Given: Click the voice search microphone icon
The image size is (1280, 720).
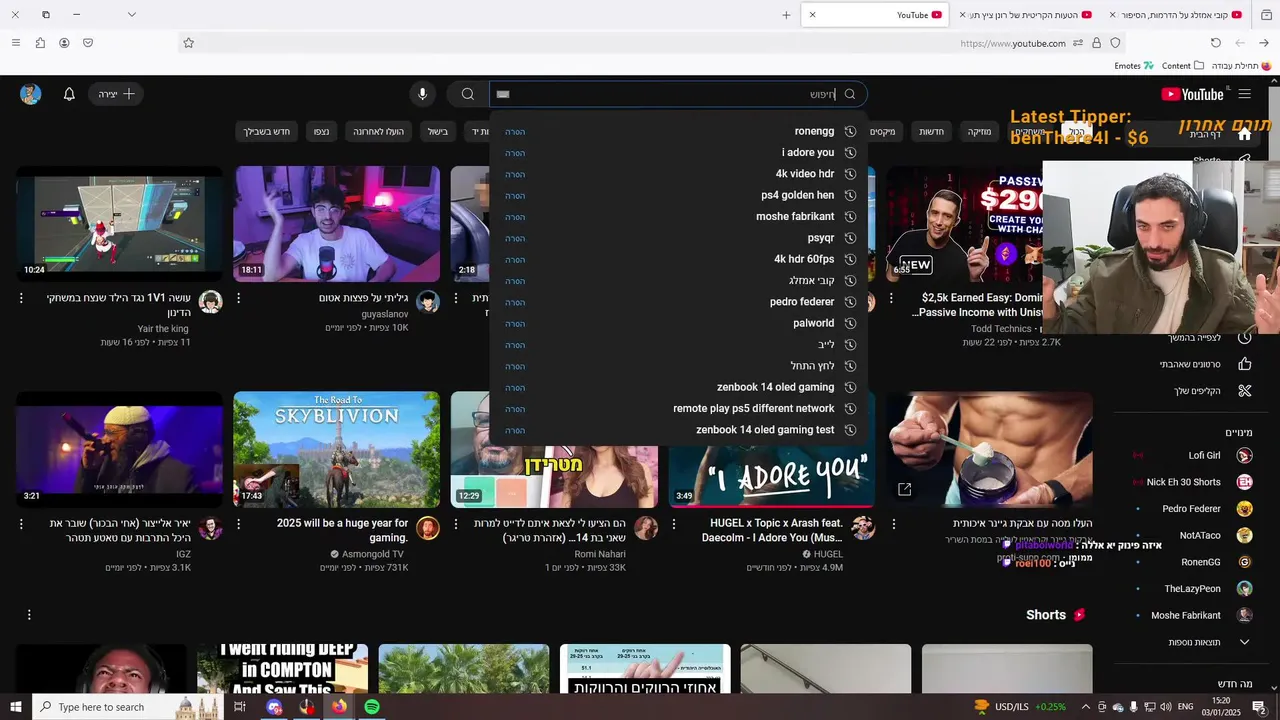Looking at the screenshot, I should [422, 94].
